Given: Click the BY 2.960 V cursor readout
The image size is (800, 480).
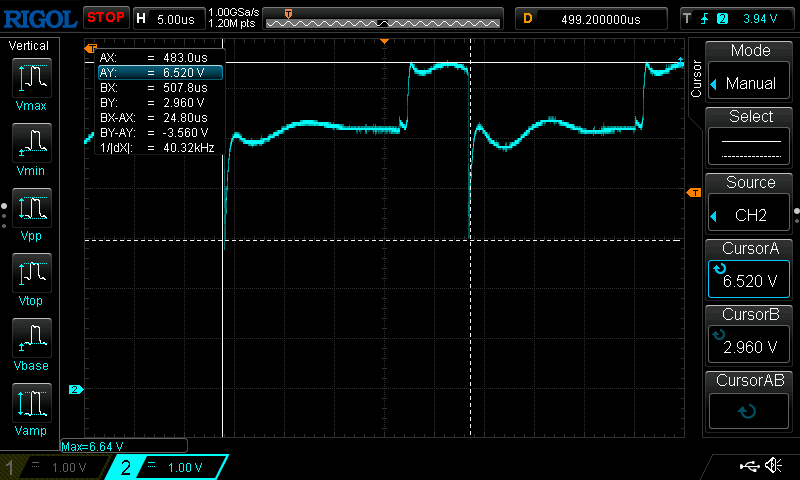Looking at the screenshot, I should tap(159, 103).
